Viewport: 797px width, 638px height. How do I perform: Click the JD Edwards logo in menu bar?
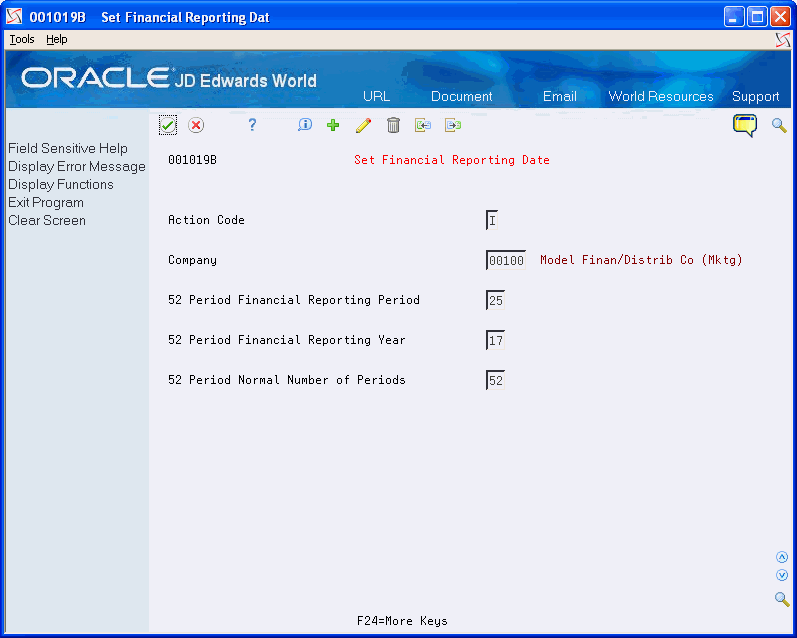point(783,40)
